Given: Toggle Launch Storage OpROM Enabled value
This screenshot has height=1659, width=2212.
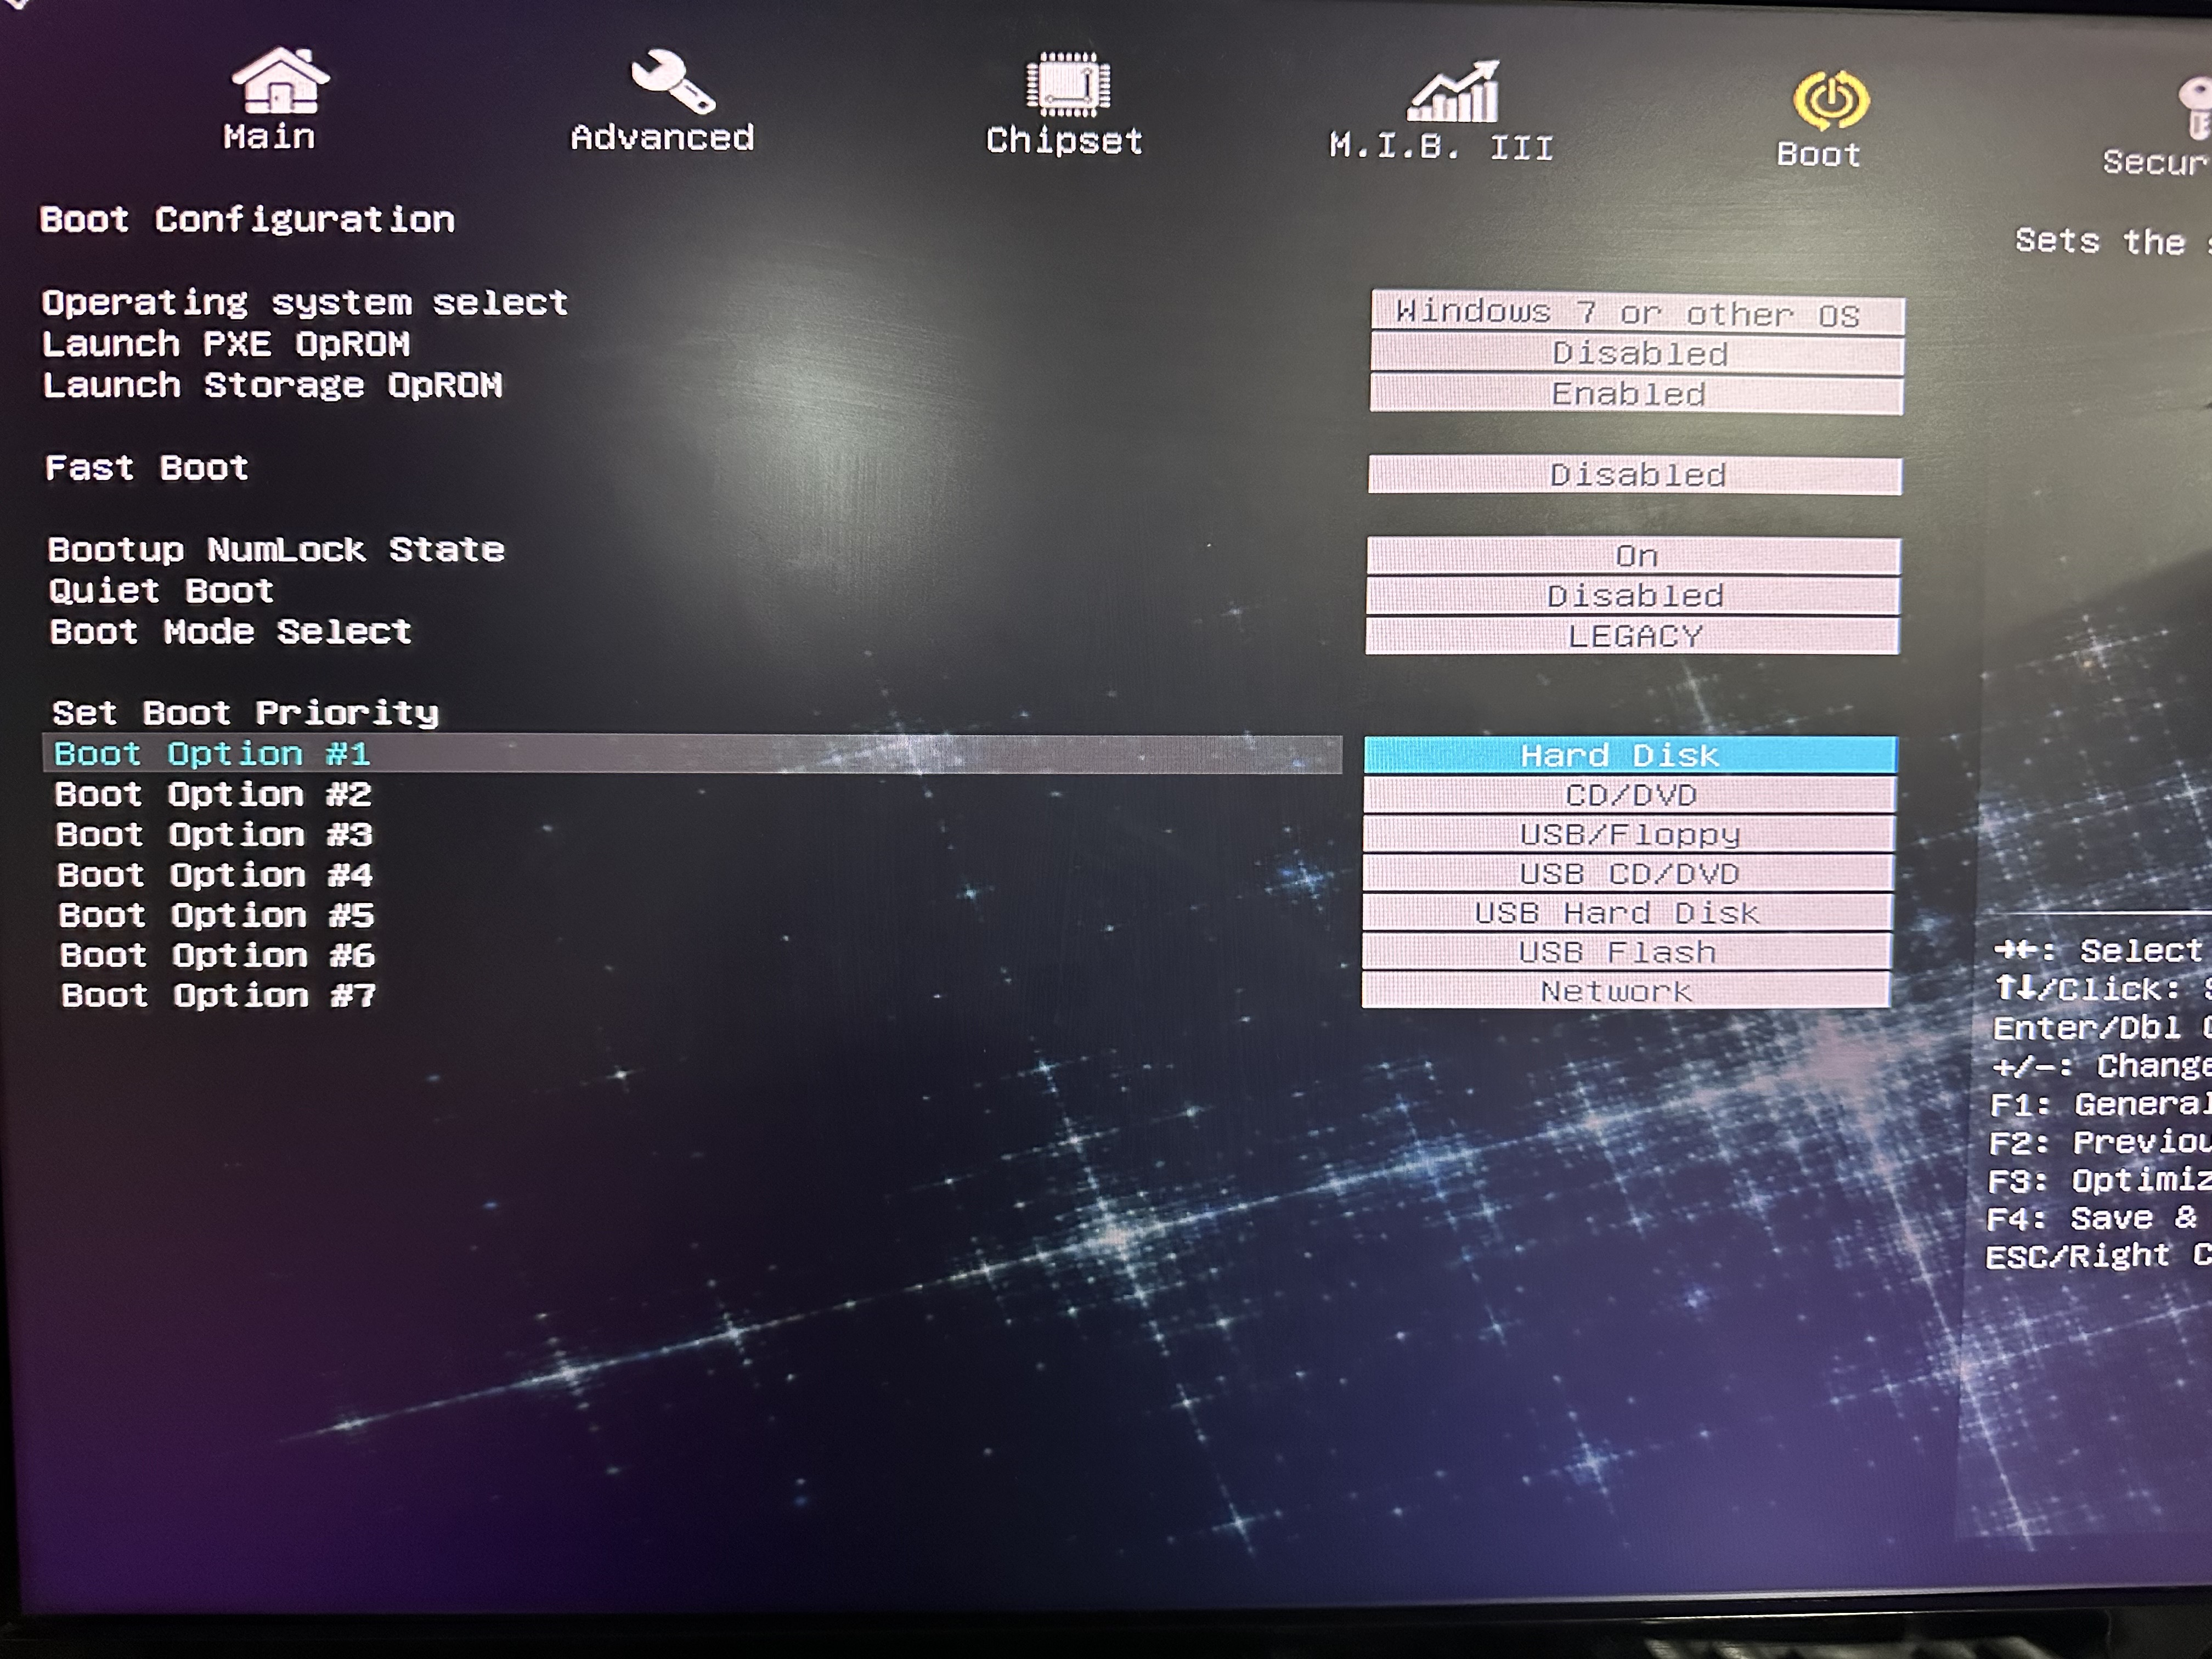Looking at the screenshot, I should pos(1637,394).
